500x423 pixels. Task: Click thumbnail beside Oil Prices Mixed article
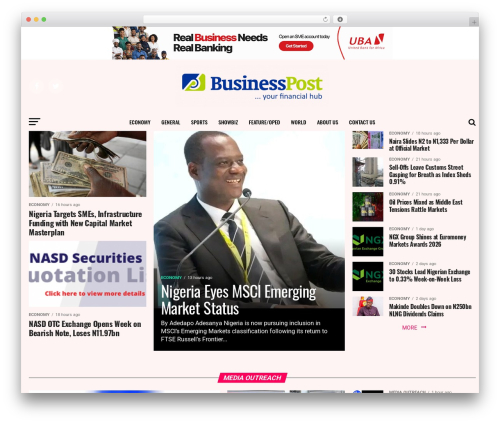(x=368, y=207)
